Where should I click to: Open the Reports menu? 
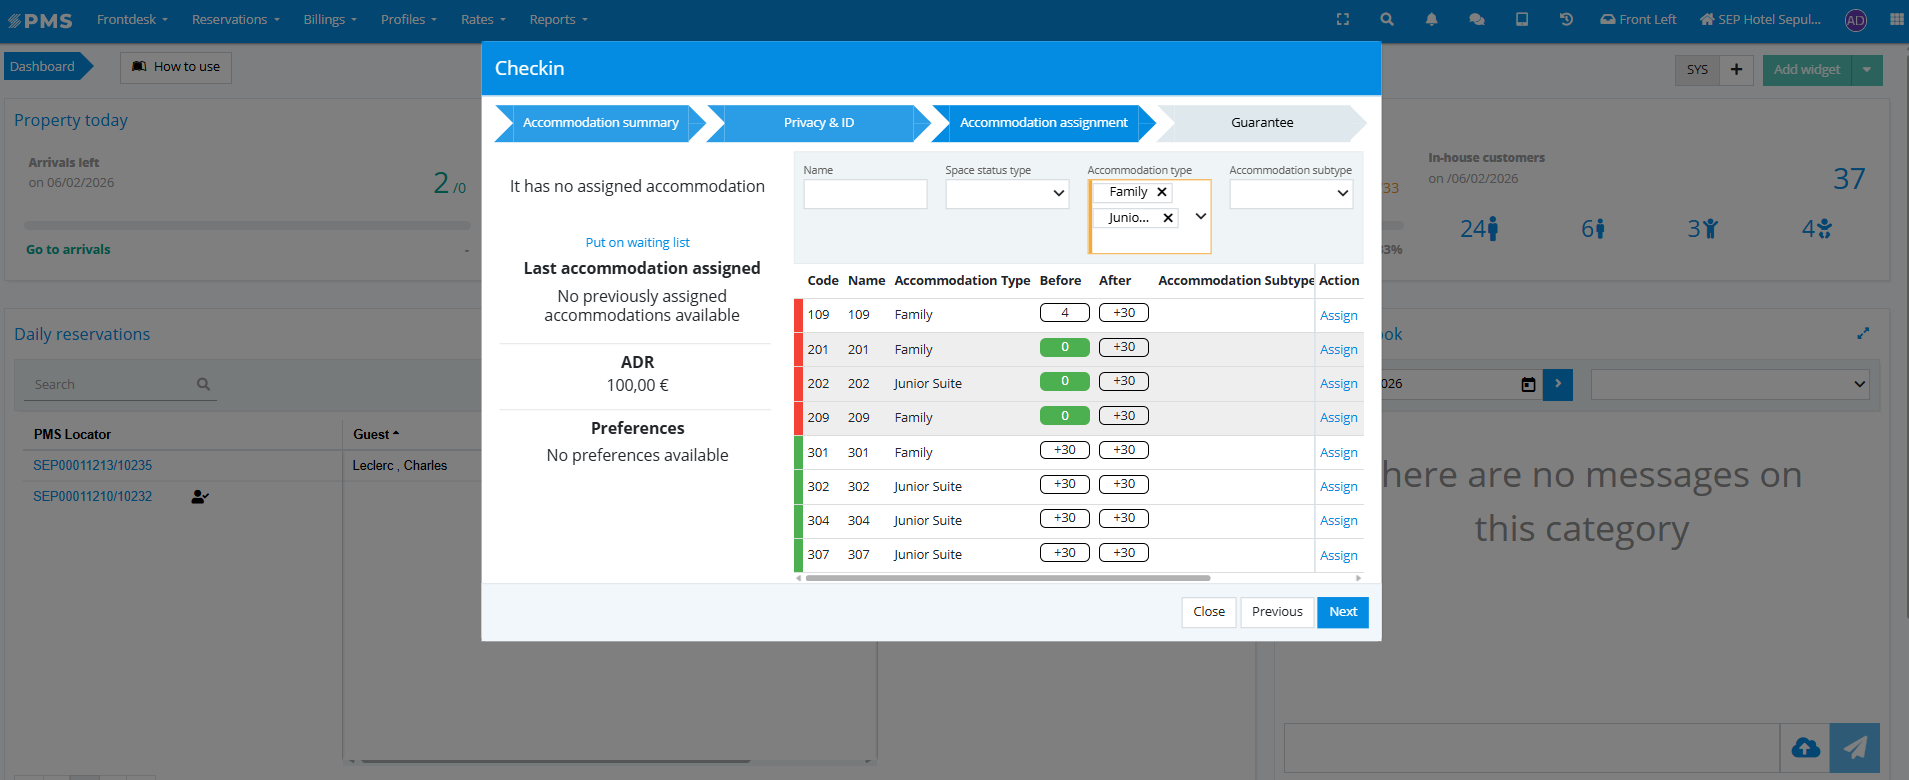click(559, 19)
